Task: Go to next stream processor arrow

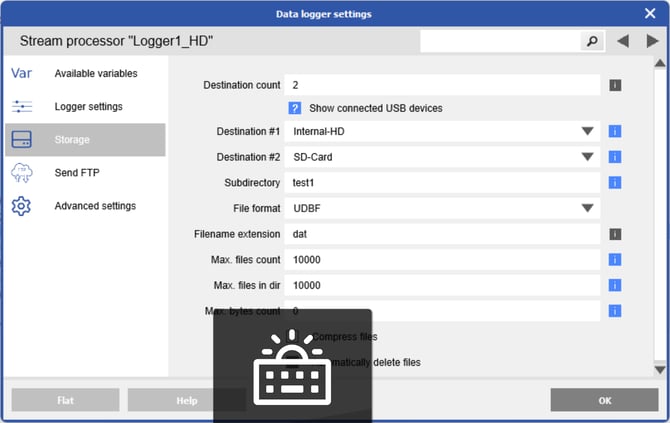Action: 652,41
